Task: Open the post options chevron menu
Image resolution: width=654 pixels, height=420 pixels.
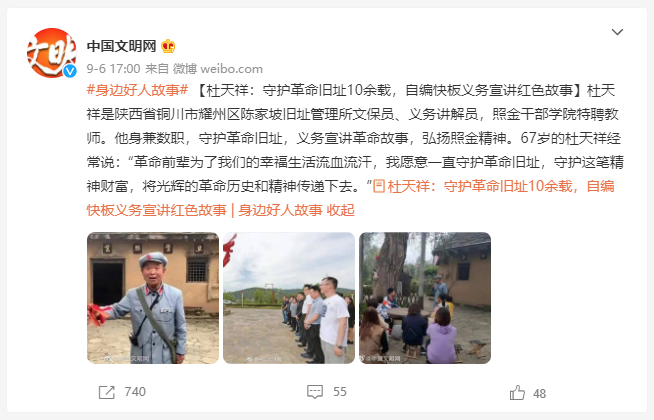Action: [617, 32]
